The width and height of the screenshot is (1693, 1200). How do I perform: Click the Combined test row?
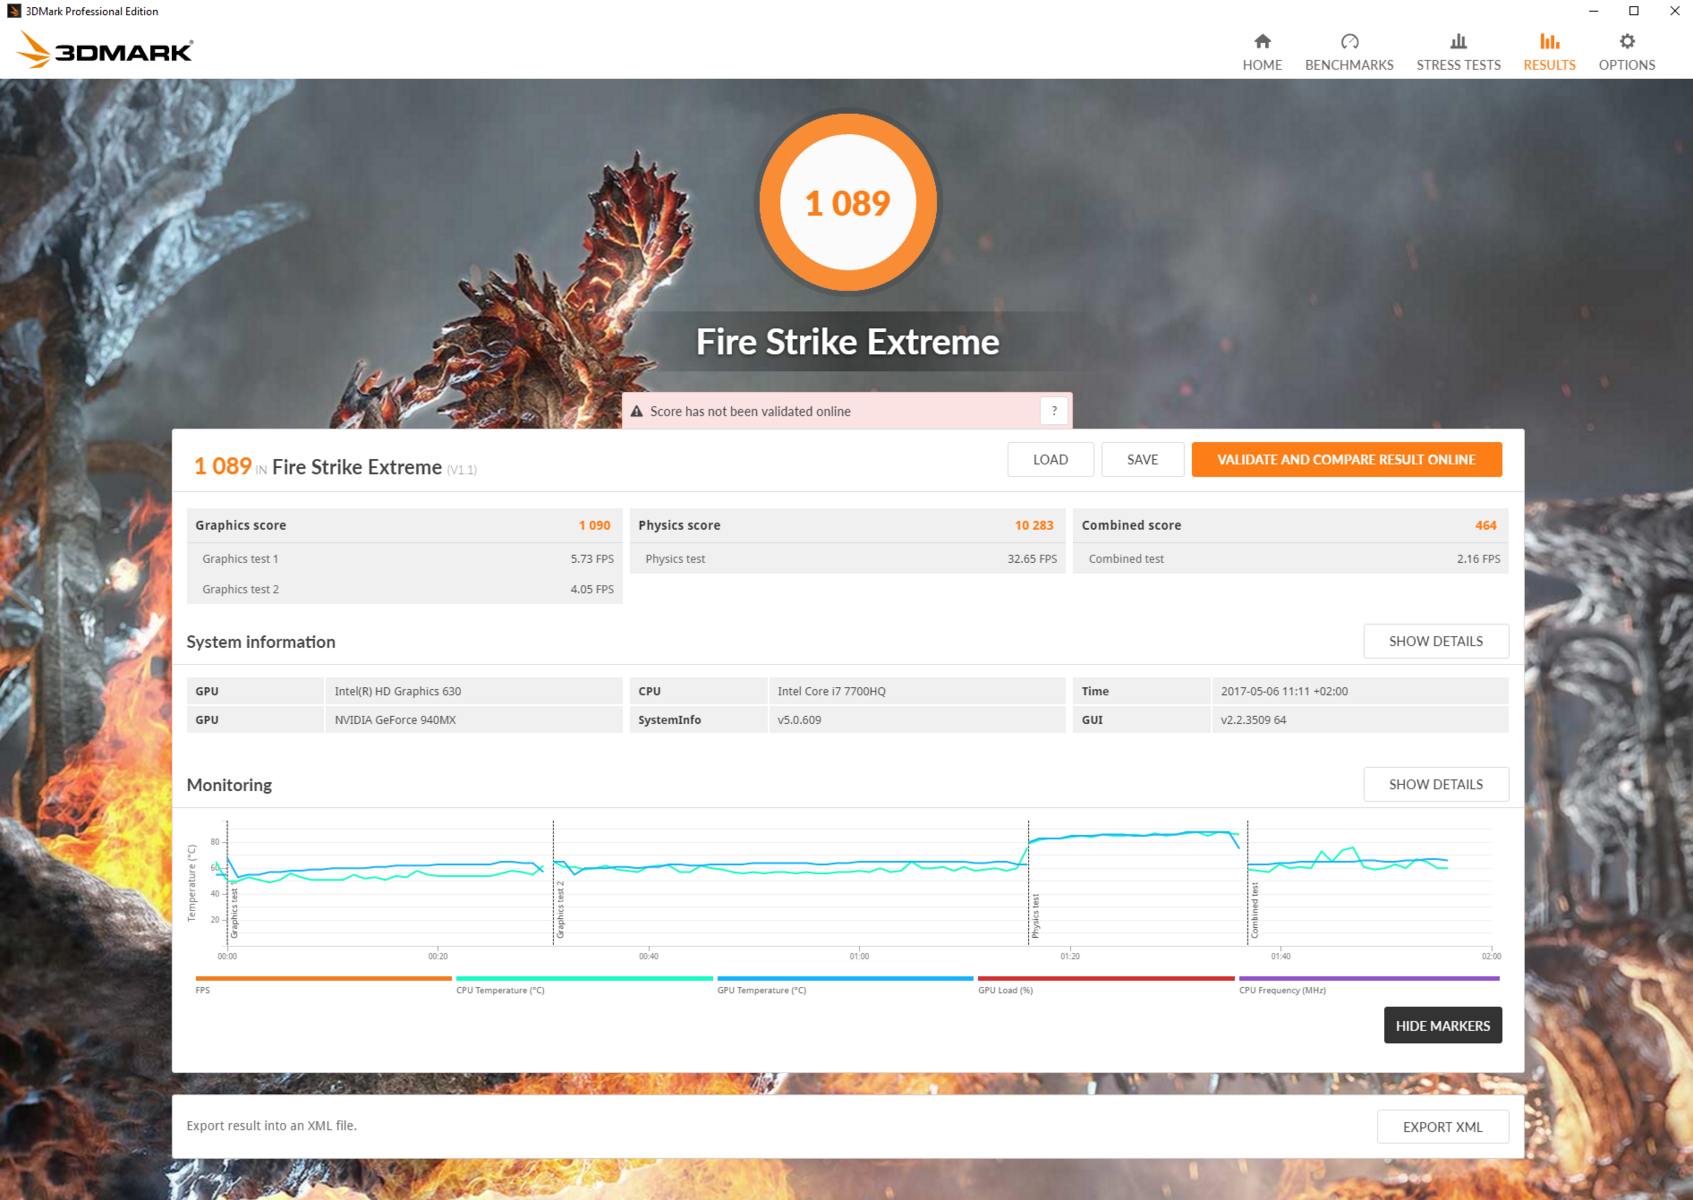[1291, 559]
